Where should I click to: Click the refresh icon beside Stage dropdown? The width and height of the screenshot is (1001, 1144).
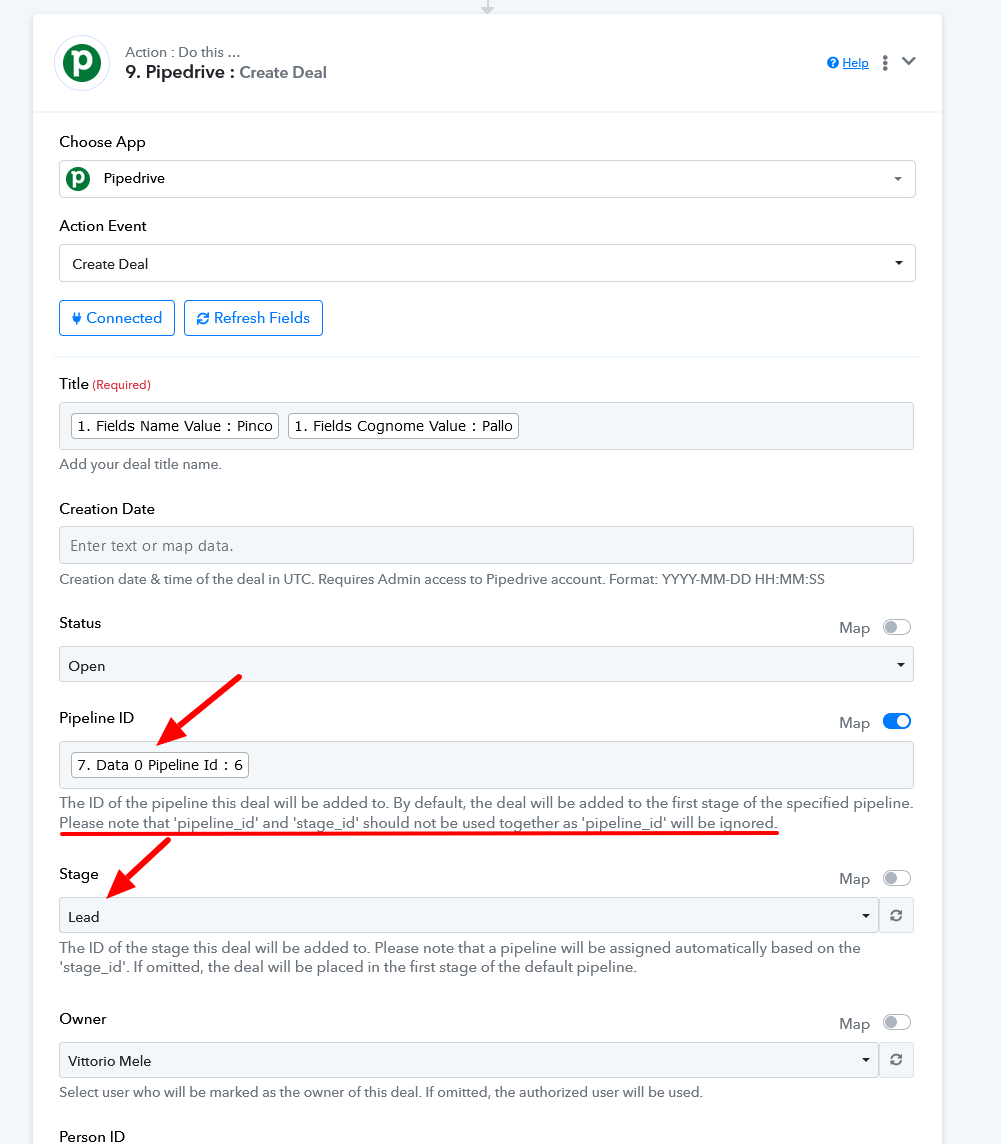click(896, 916)
